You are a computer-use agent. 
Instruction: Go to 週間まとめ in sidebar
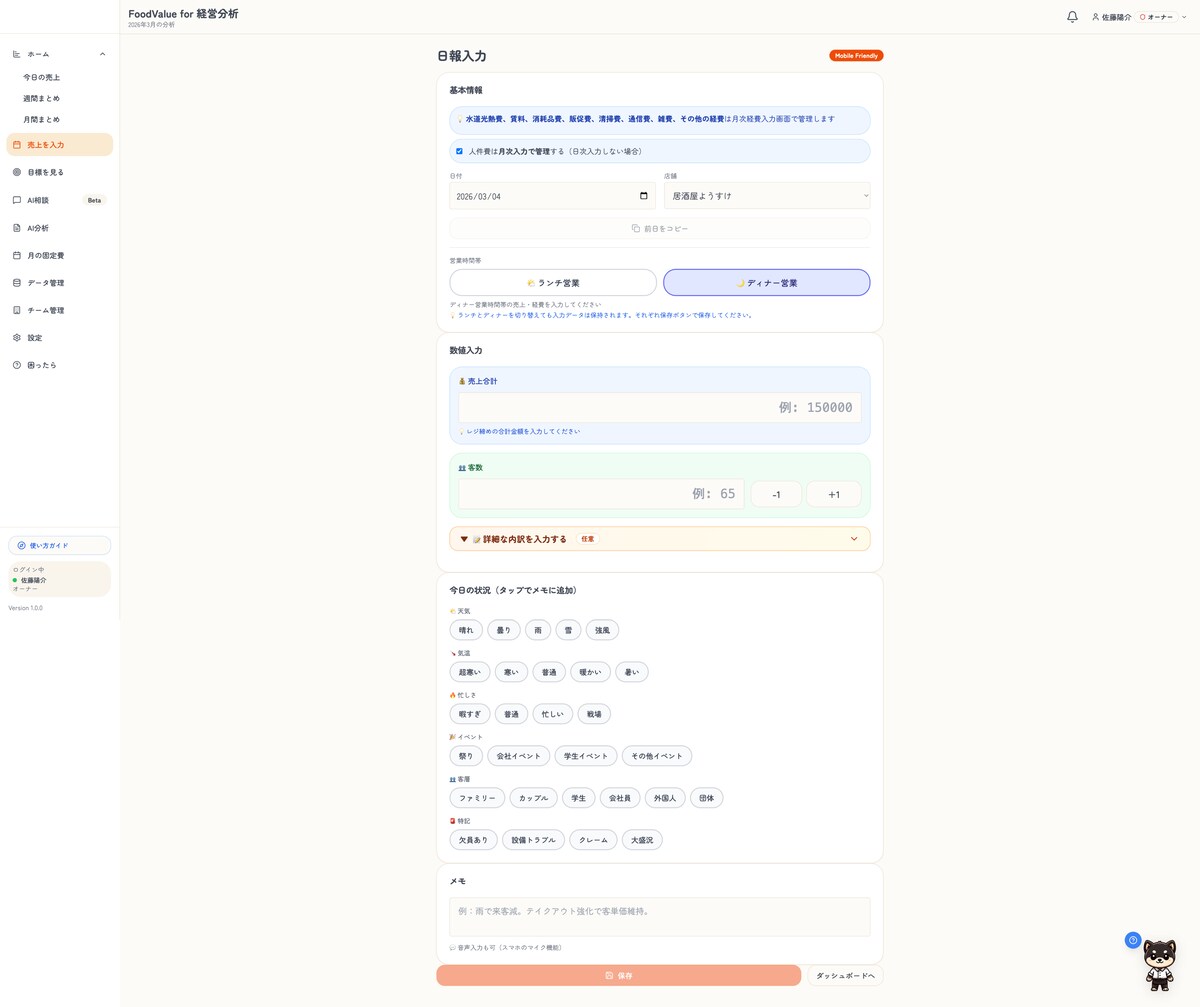pyautogui.click(x=42, y=99)
